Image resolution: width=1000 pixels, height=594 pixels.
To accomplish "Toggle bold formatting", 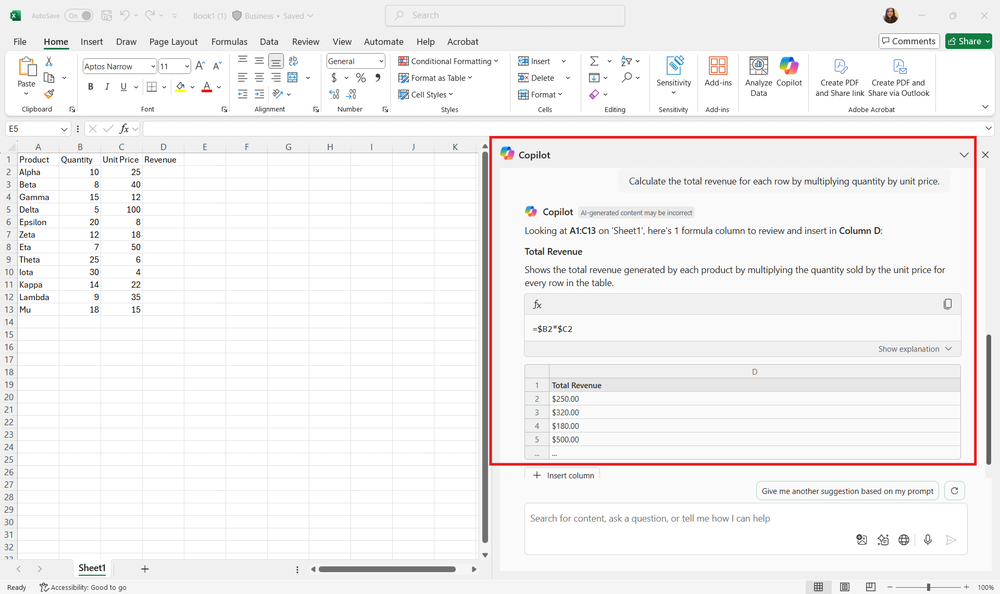I will point(90,87).
